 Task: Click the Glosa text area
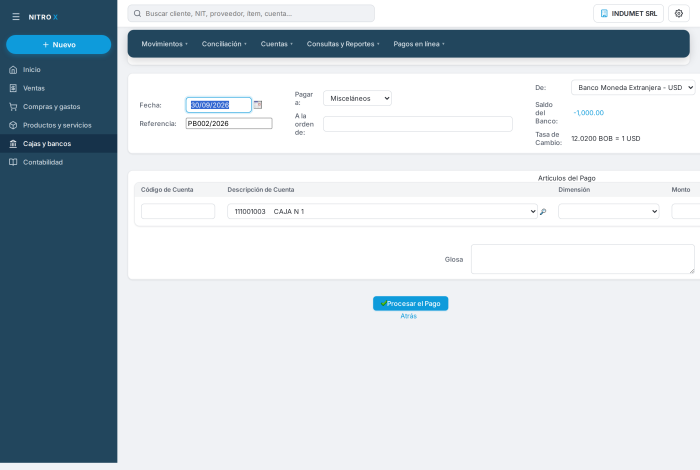tap(583, 259)
